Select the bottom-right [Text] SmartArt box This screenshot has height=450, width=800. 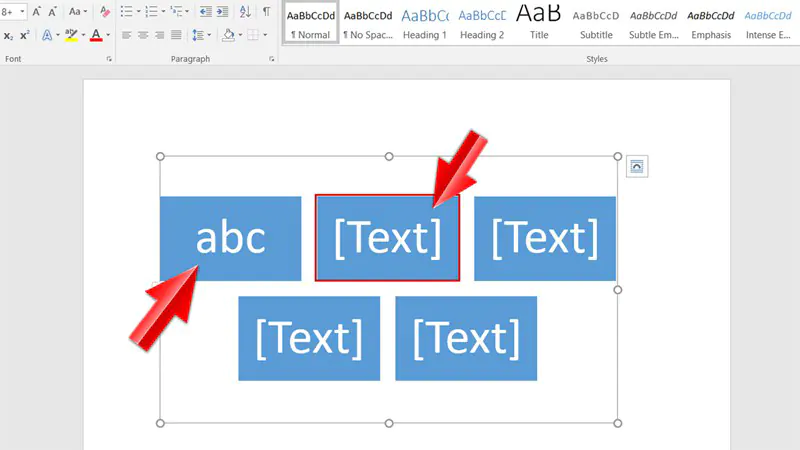coord(466,338)
